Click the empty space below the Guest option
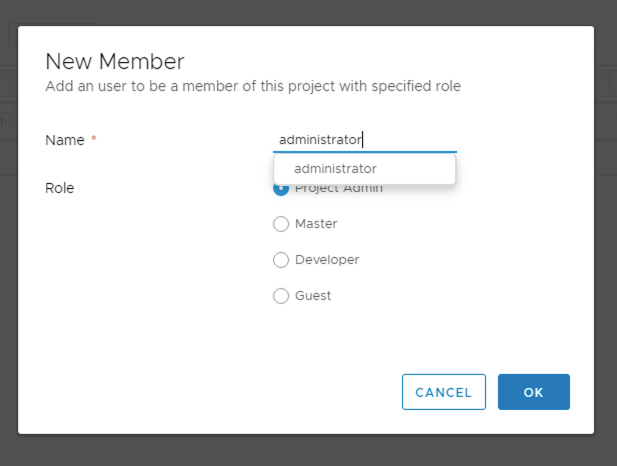617x466 pixels. 330,340
